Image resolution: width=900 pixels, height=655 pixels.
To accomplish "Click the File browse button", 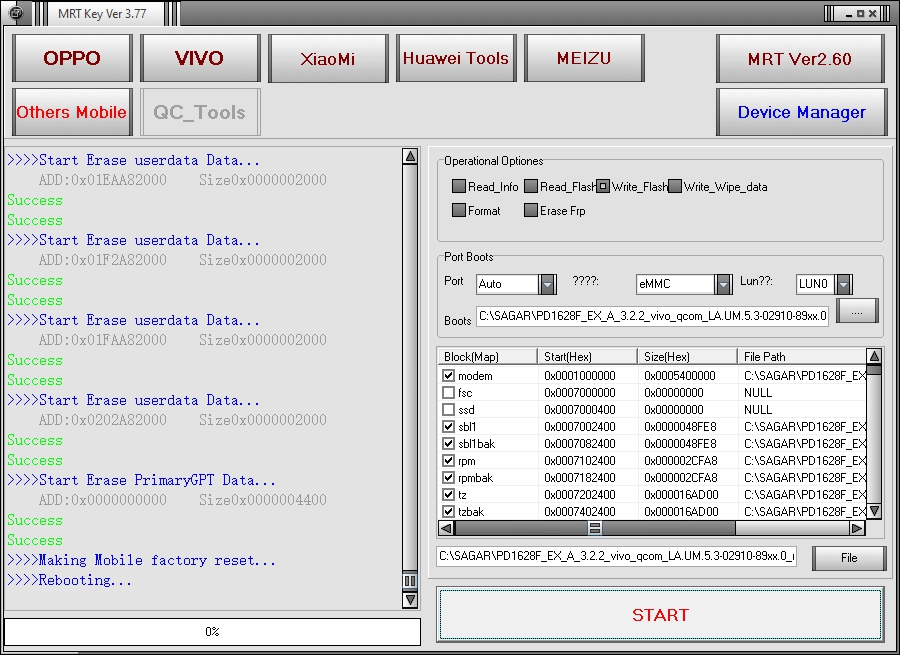I will pos(849,558).
